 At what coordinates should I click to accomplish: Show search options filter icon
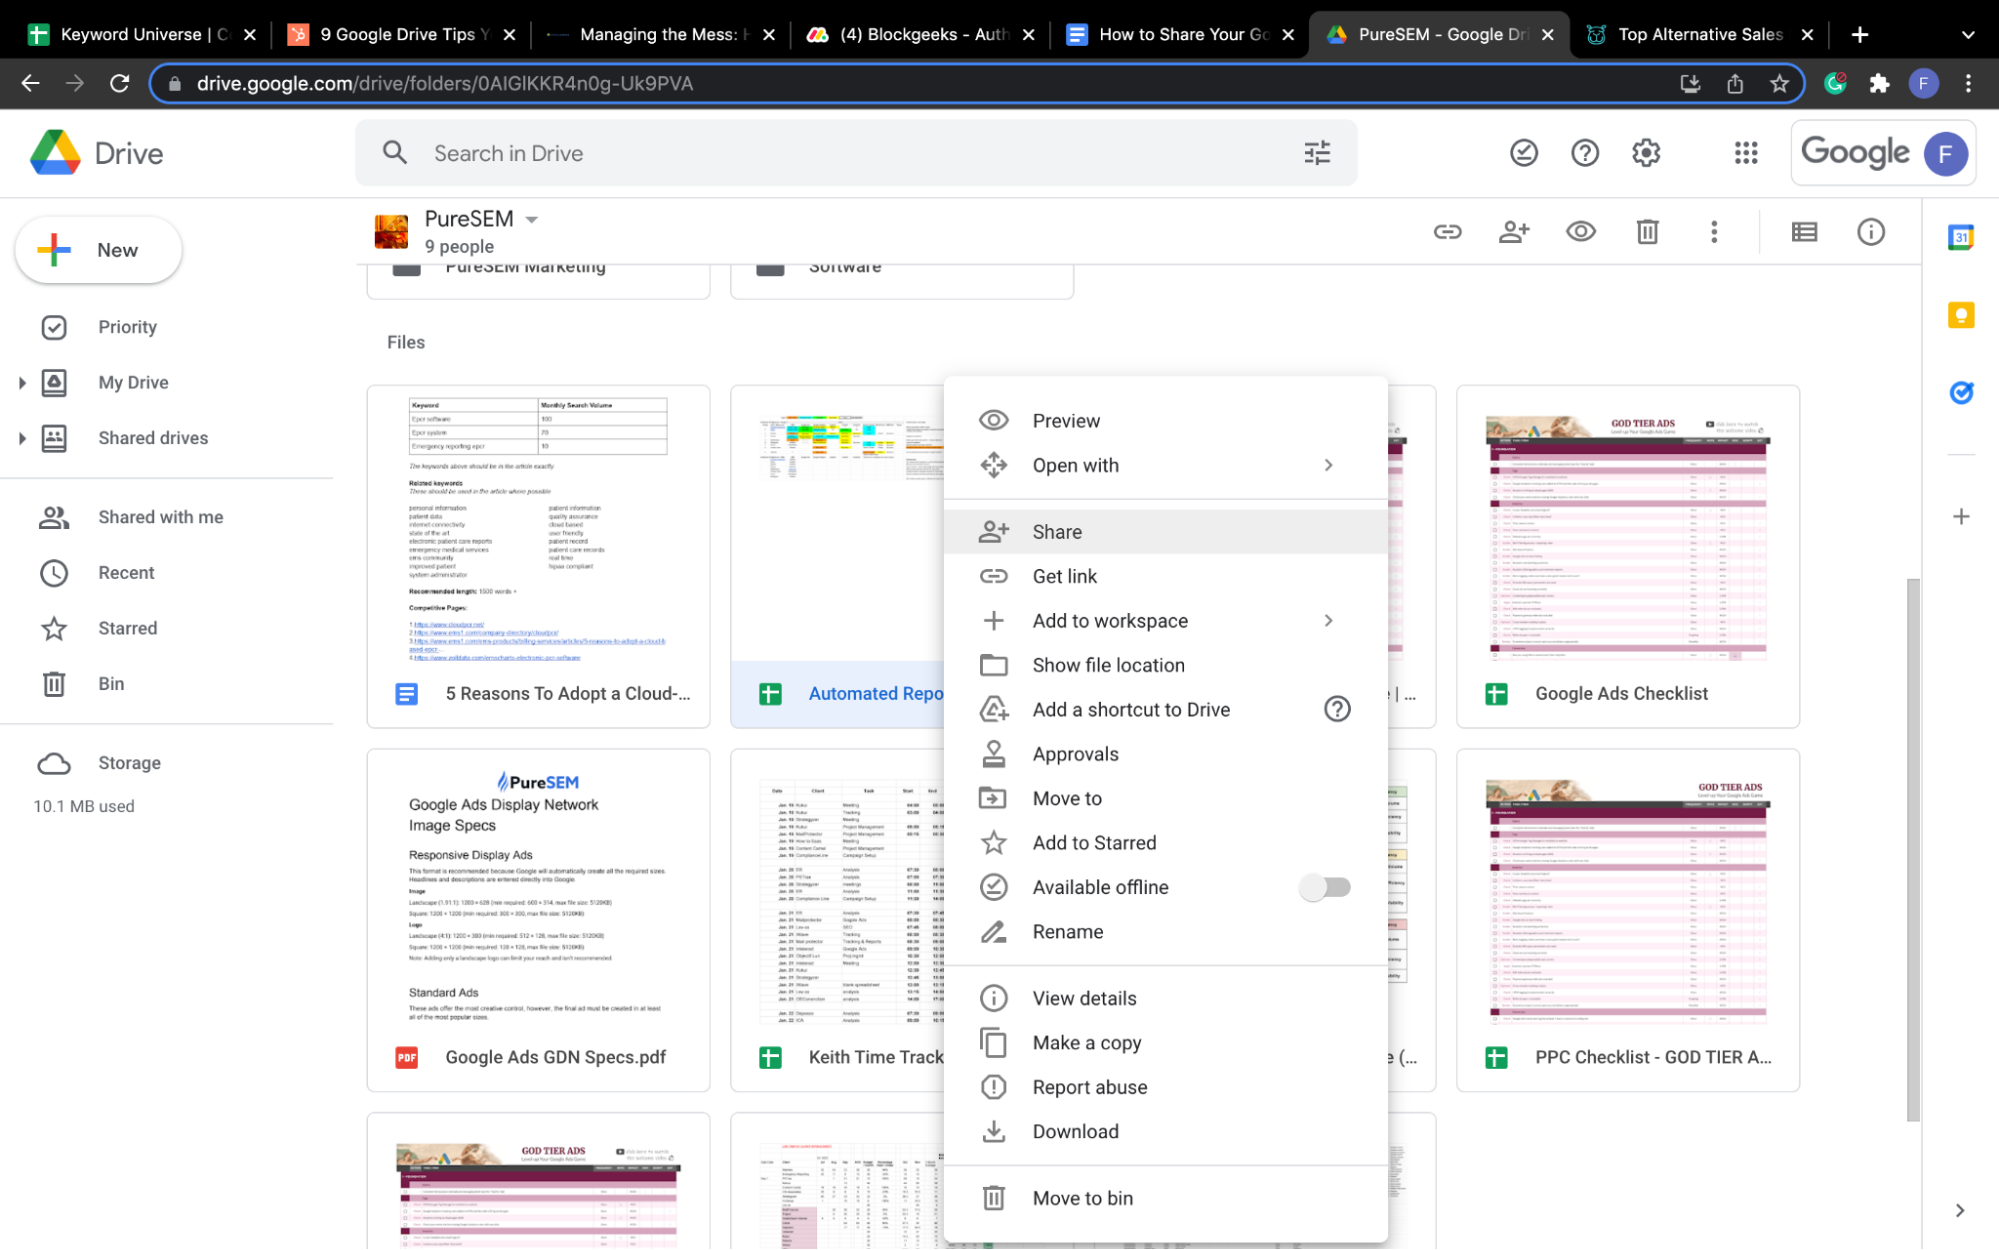(x=1316, y=153)
